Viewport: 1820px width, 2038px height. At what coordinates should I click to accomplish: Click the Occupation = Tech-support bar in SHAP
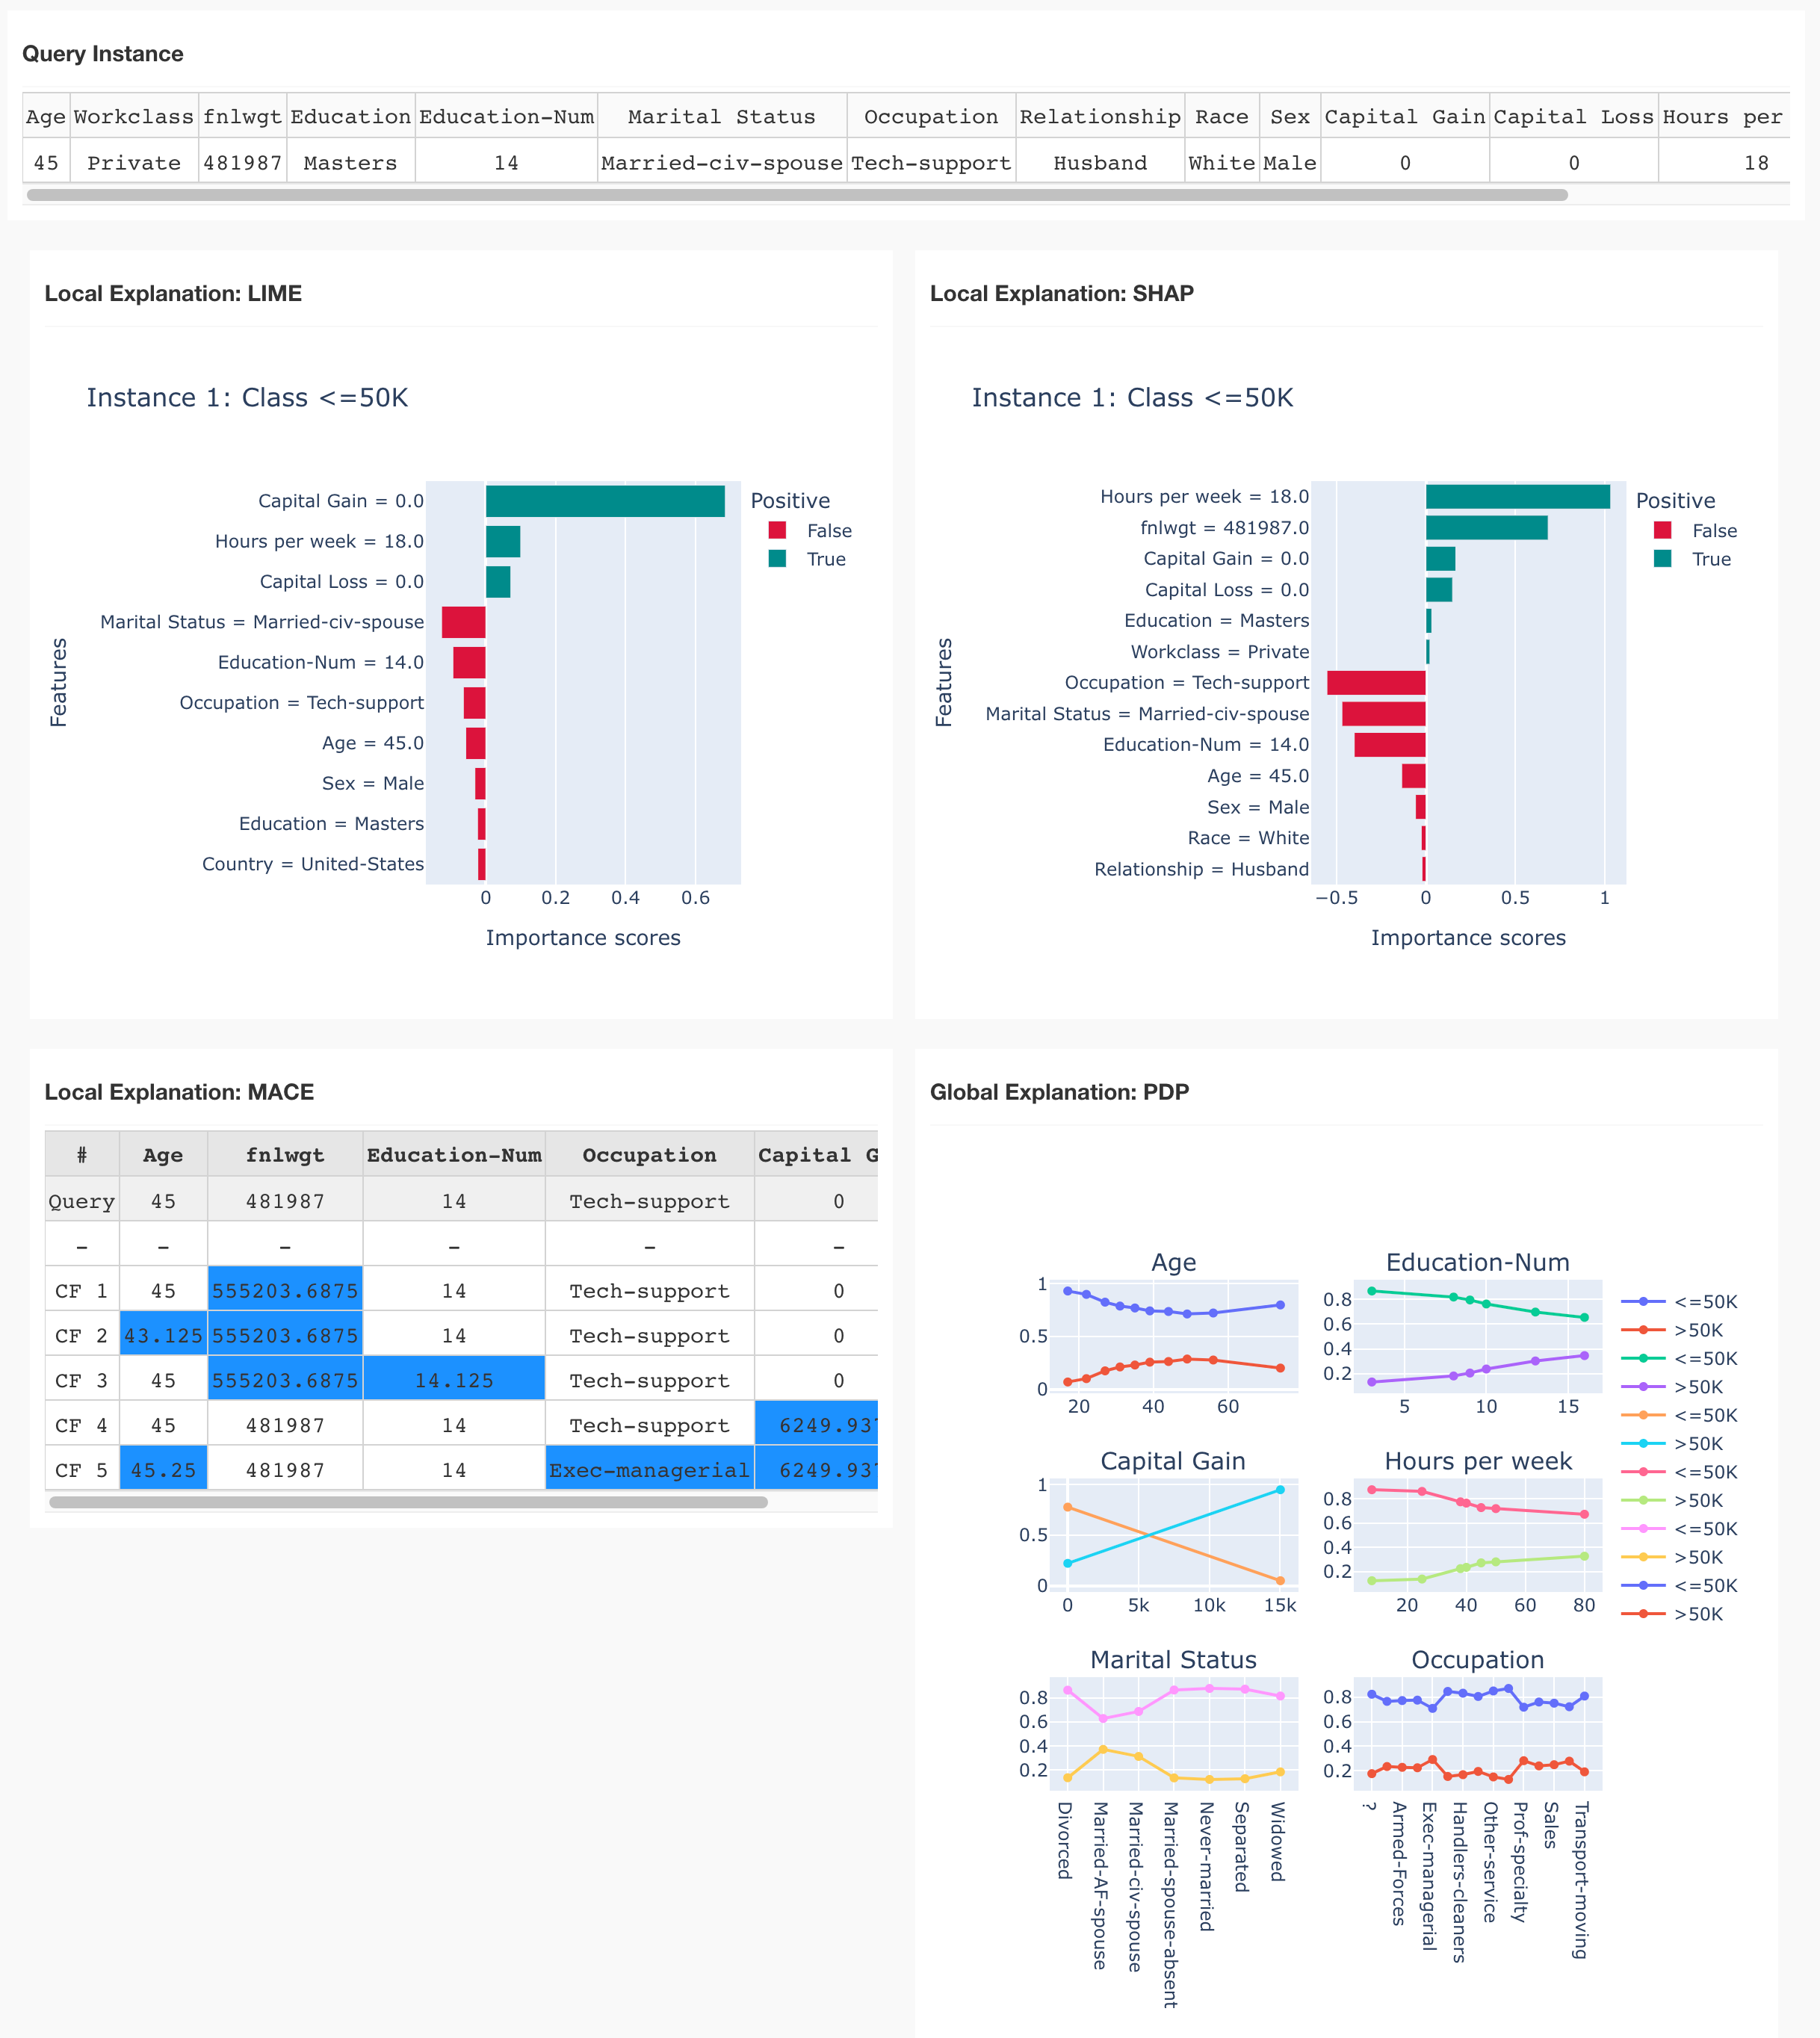click(1376, 683)
